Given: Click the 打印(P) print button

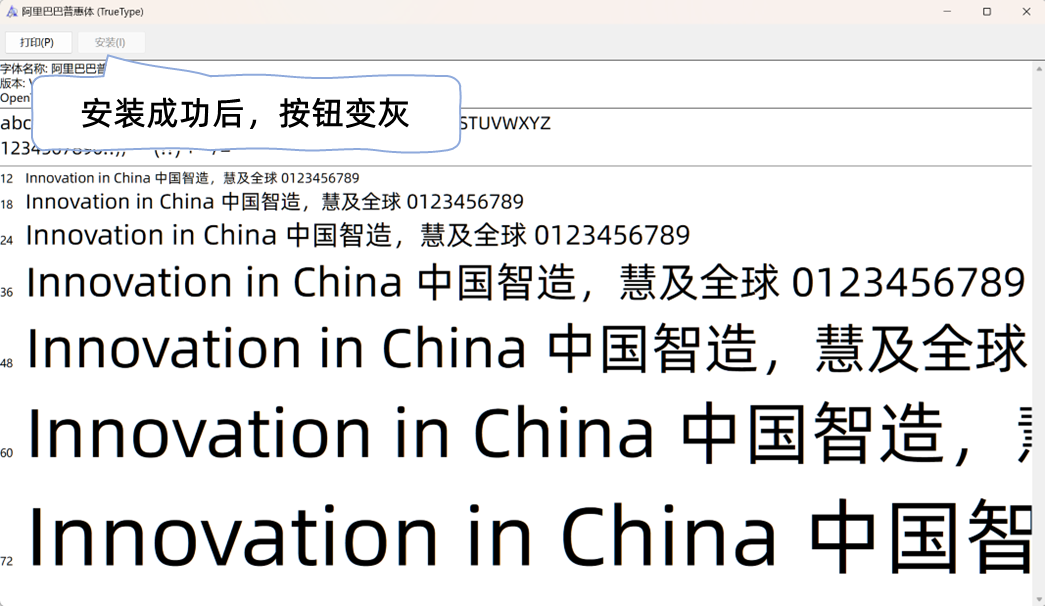Looking at the screenshot, I should click(x=38, y=42).
